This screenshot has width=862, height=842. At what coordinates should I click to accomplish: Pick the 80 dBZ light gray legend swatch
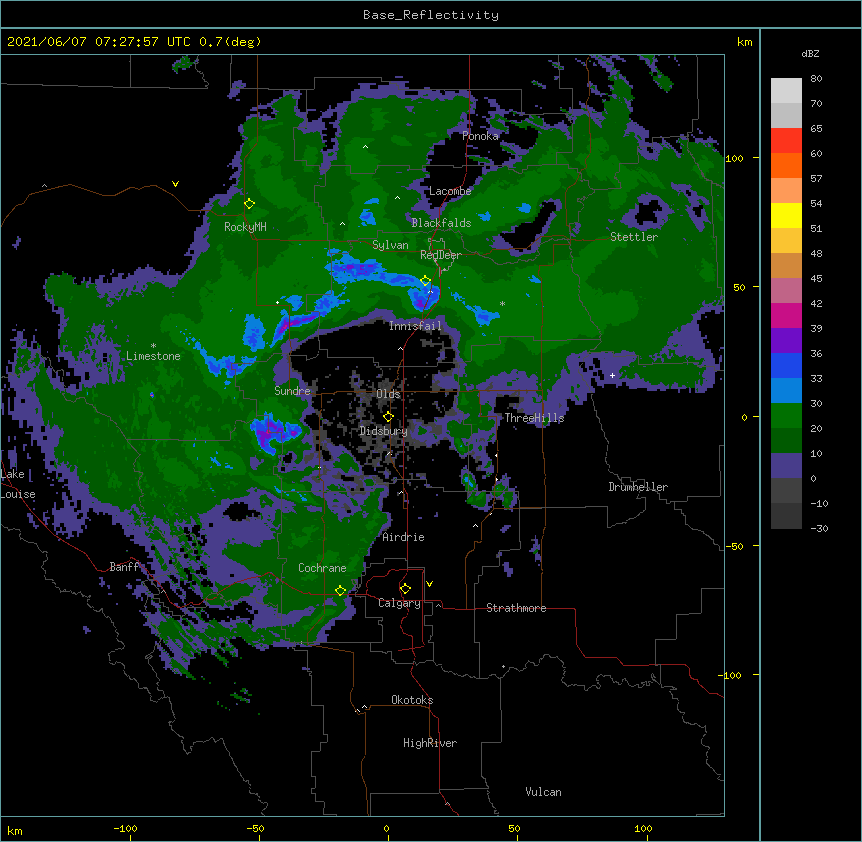(x=786, y=91)
